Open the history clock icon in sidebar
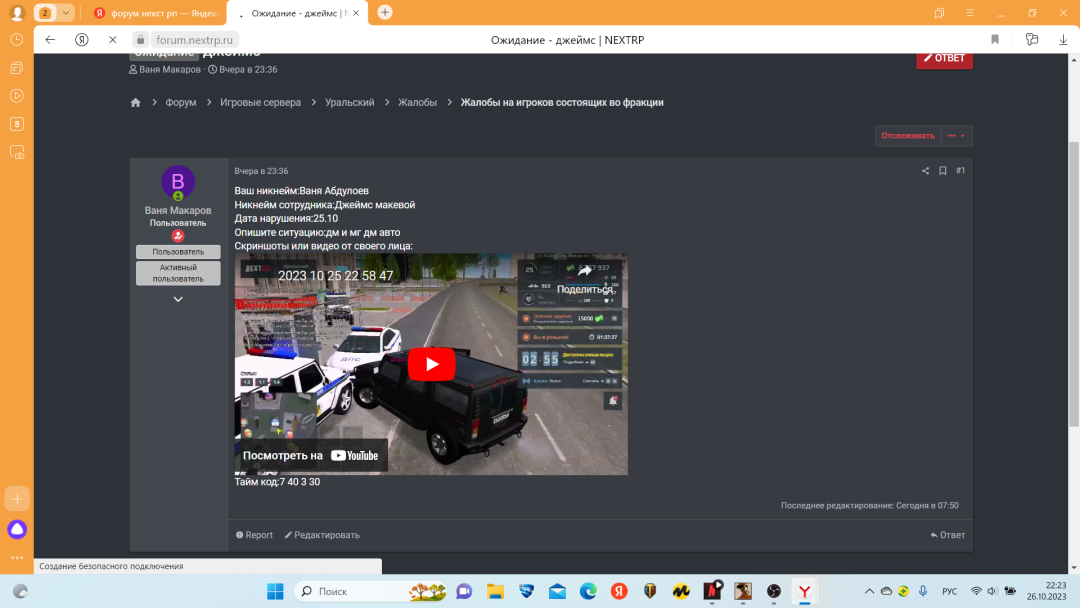Screen dimensions: 1080x608 coord(17,39)
